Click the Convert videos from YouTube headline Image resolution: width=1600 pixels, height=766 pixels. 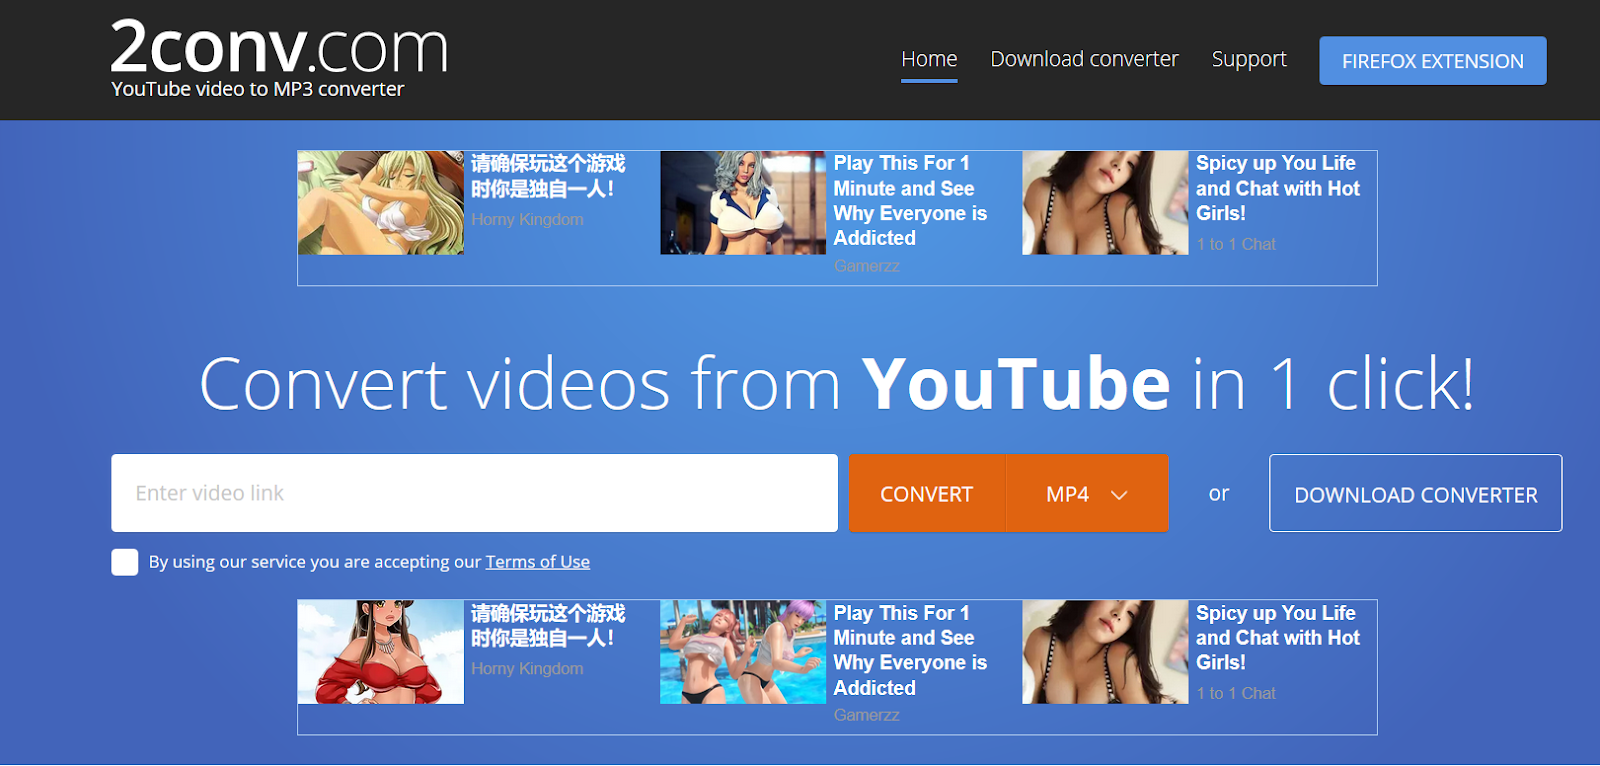(837, 383)
